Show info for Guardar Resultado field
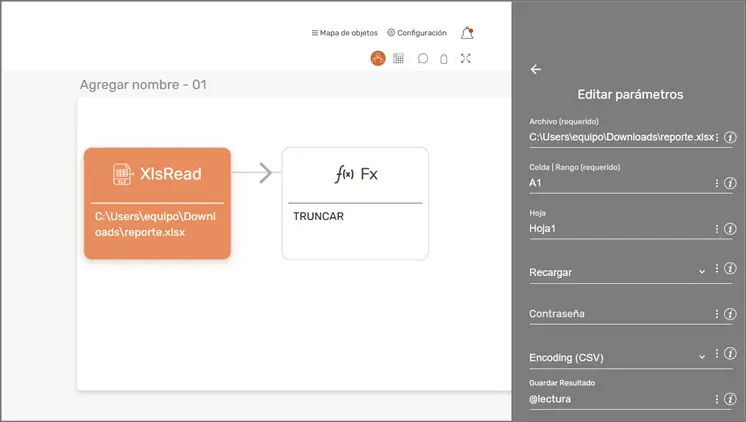746x422 pixels. pyautogui.click(x=730, y=399)
